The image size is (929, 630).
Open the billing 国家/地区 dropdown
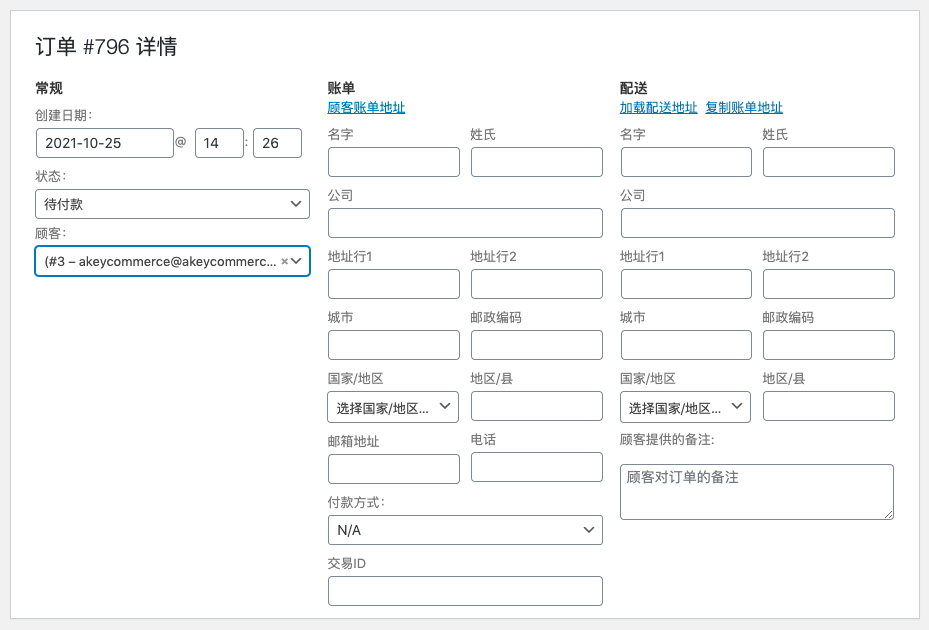tap(393, 407)
